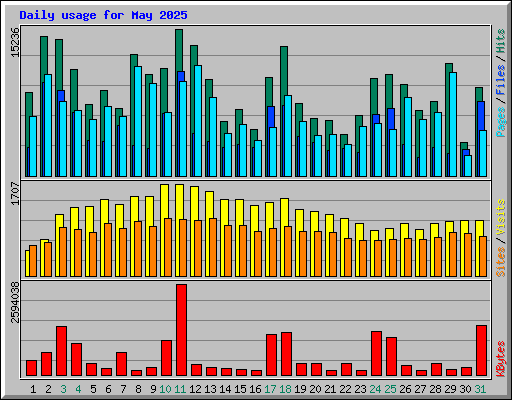
Task: Select day 21 on the x-axis
Action: point(330,389)
